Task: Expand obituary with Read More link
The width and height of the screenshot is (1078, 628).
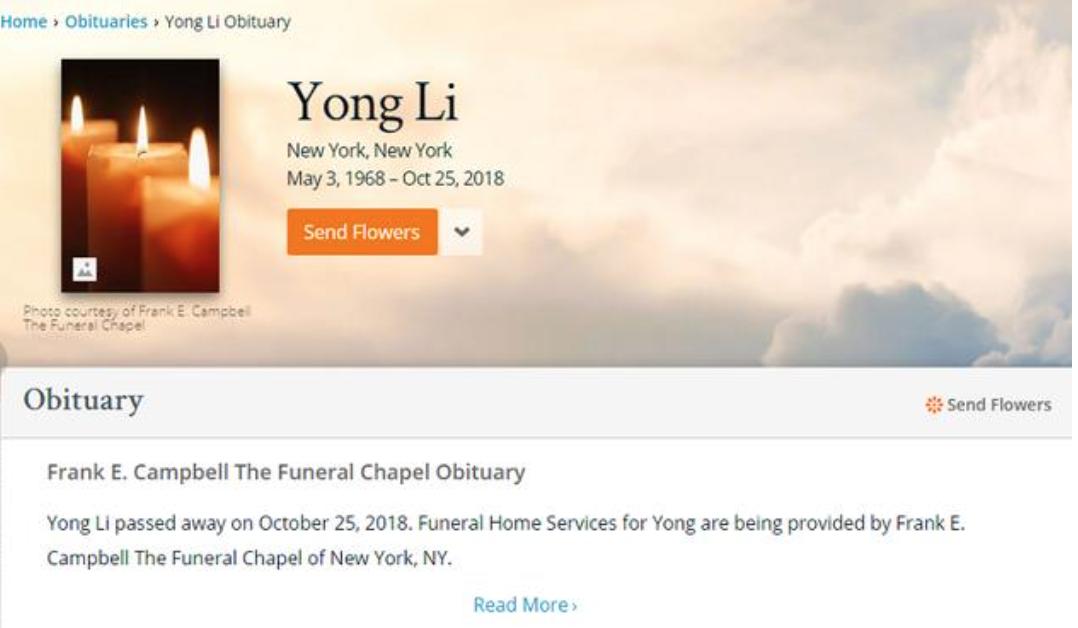Action: (x=520, y=605)
